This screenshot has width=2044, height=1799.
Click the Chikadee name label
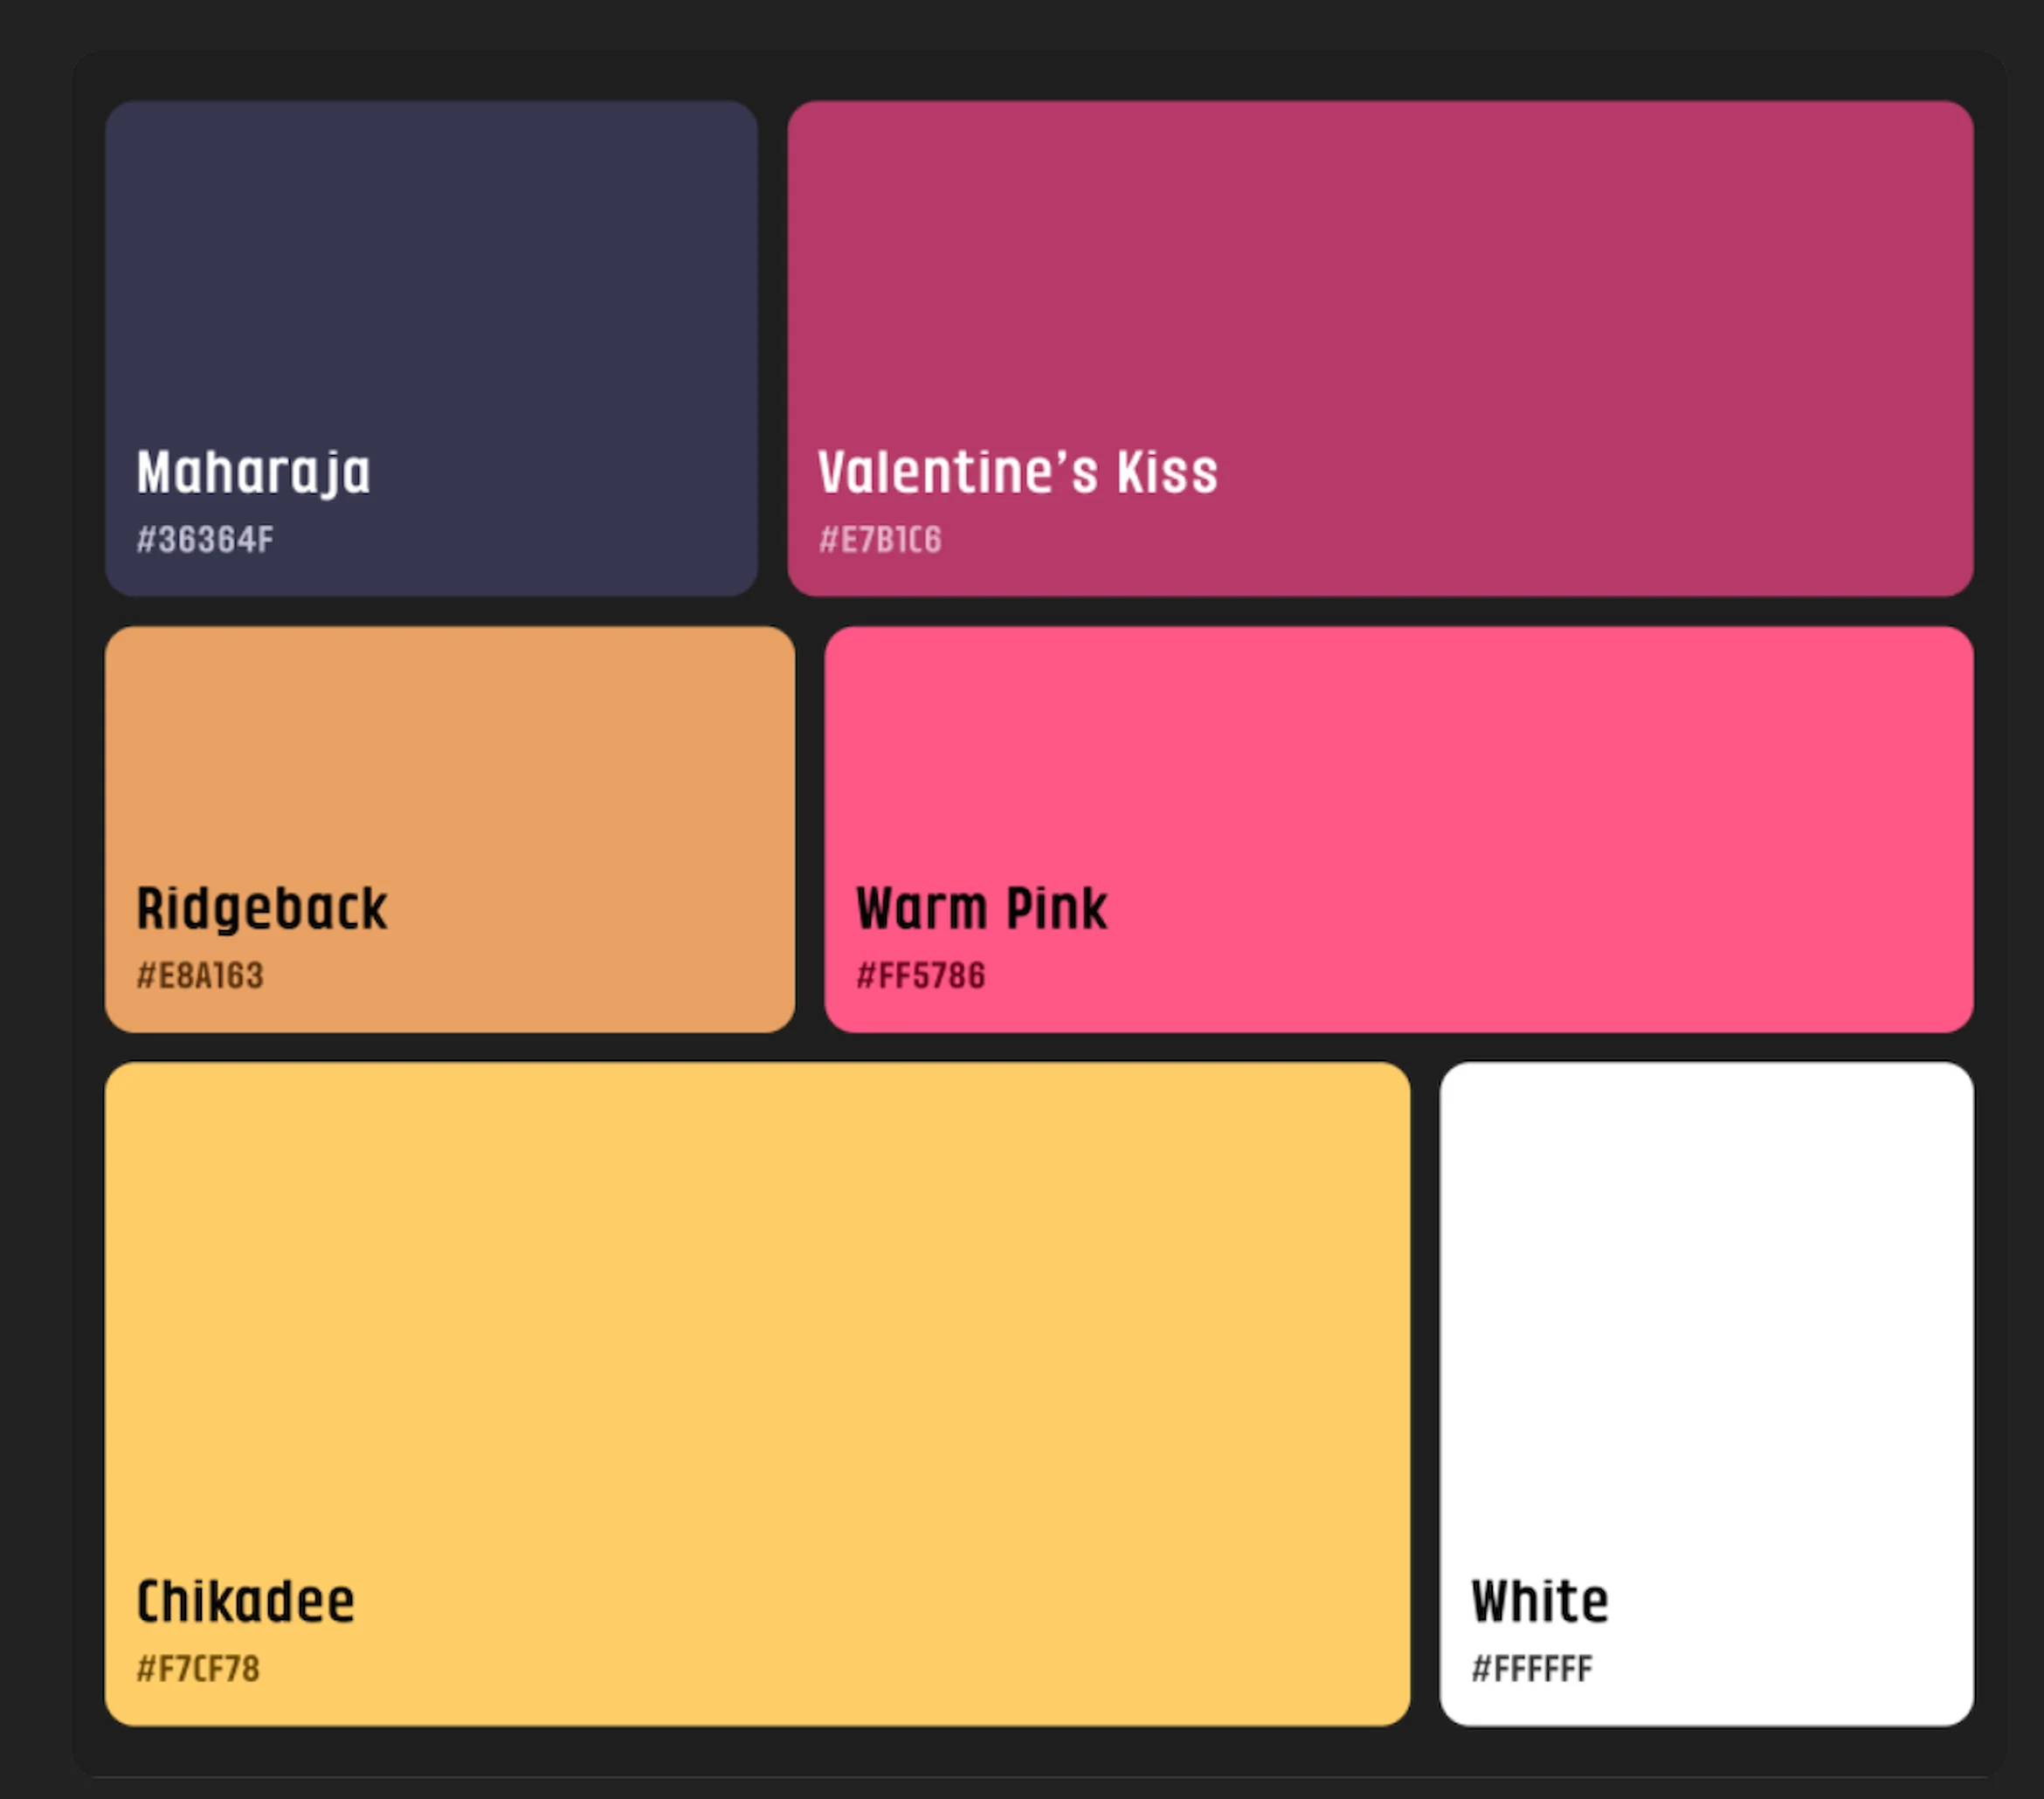245,1602
